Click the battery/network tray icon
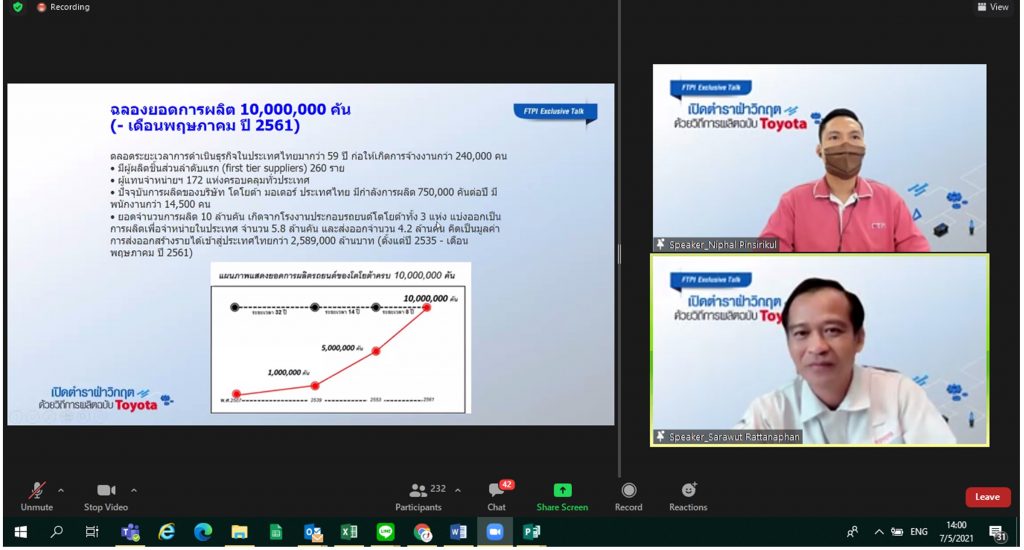 pos(897,532)
